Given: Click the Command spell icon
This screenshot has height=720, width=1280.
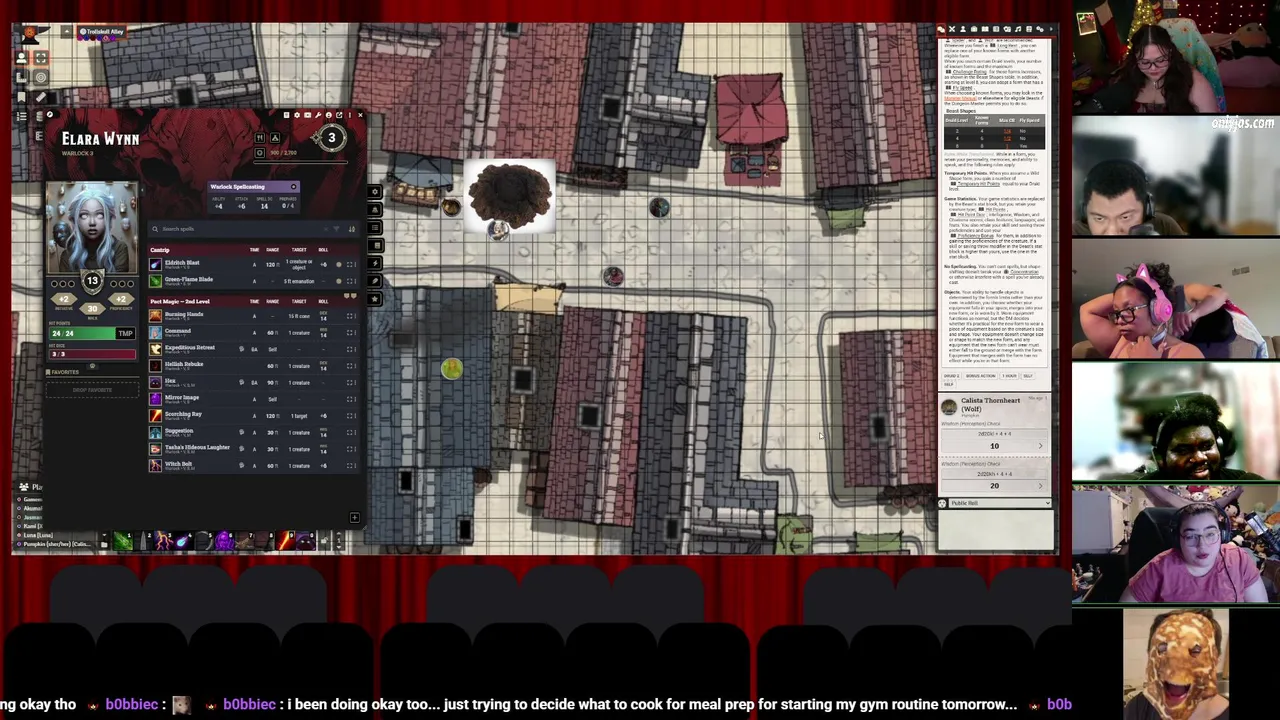Looking at the screenshot, I should [155, 332].
